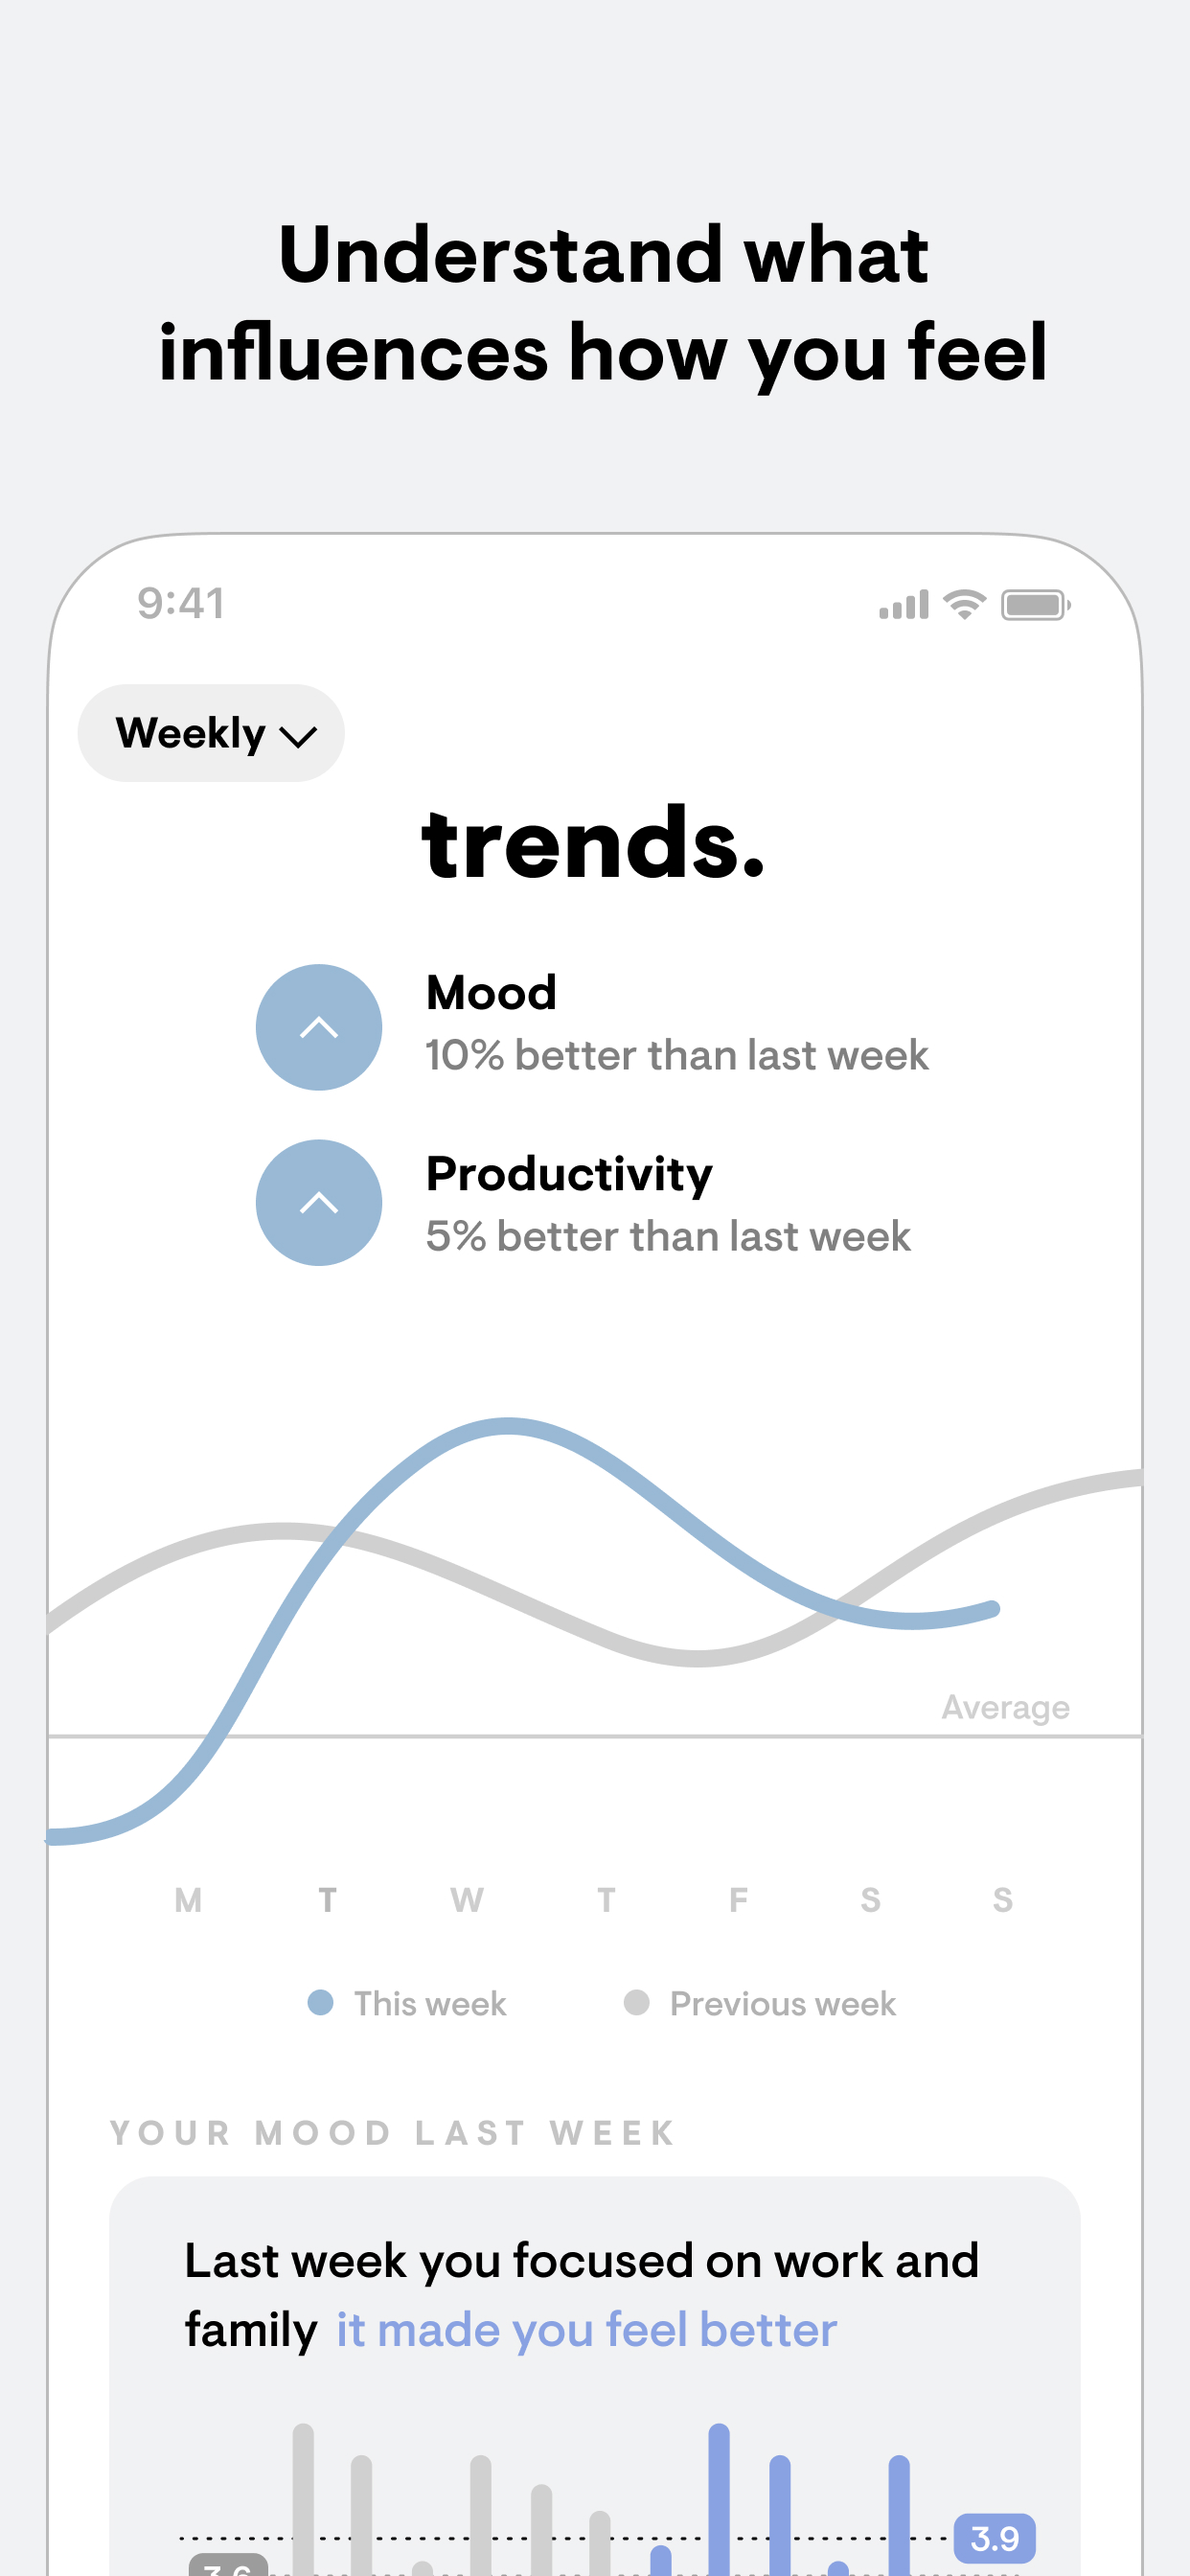The height and width of the screenshot is (2576, 1190).
Task: Select the M day on chart axis
Action: point(188,1899)
